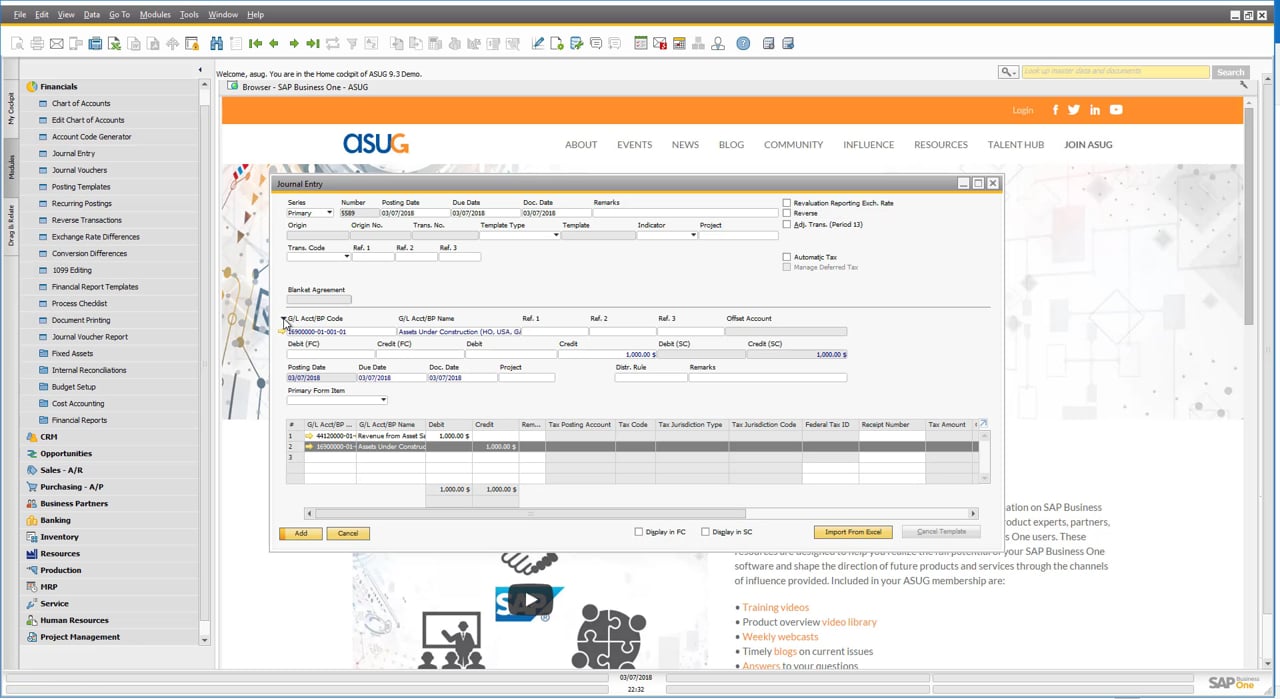
Task: Open Print Preview from the toolbar
Action: click(x=17, y=43)
